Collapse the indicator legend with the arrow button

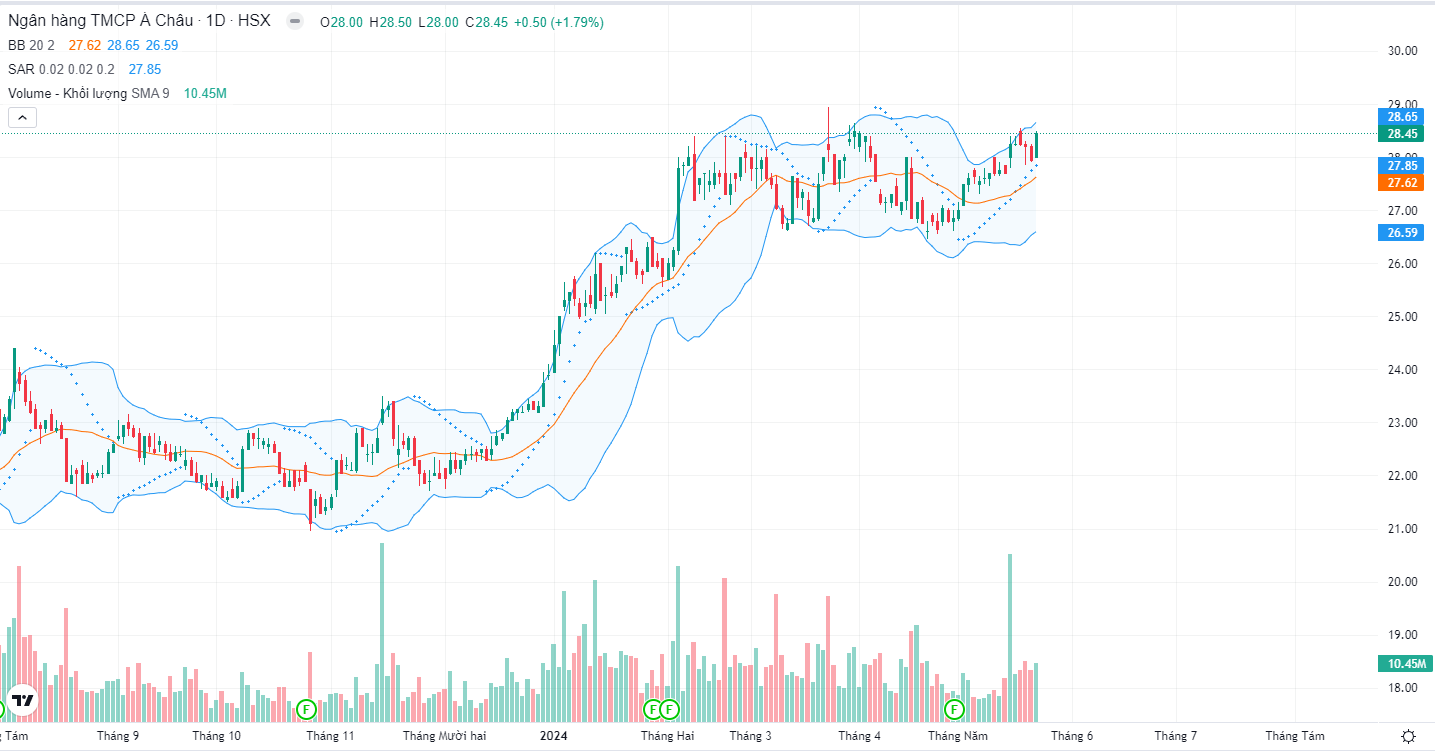coord(22,118)
